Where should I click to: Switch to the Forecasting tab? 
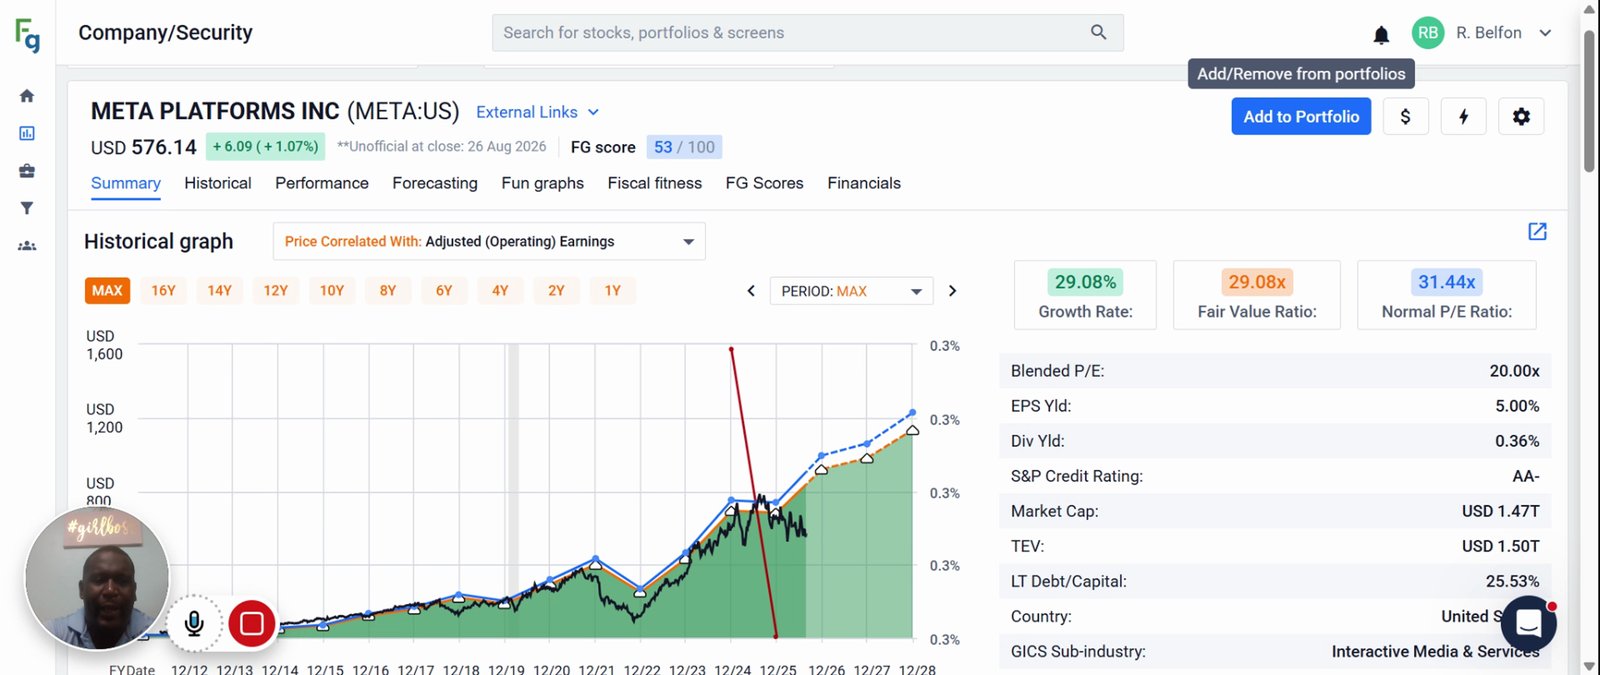(435, 183)
